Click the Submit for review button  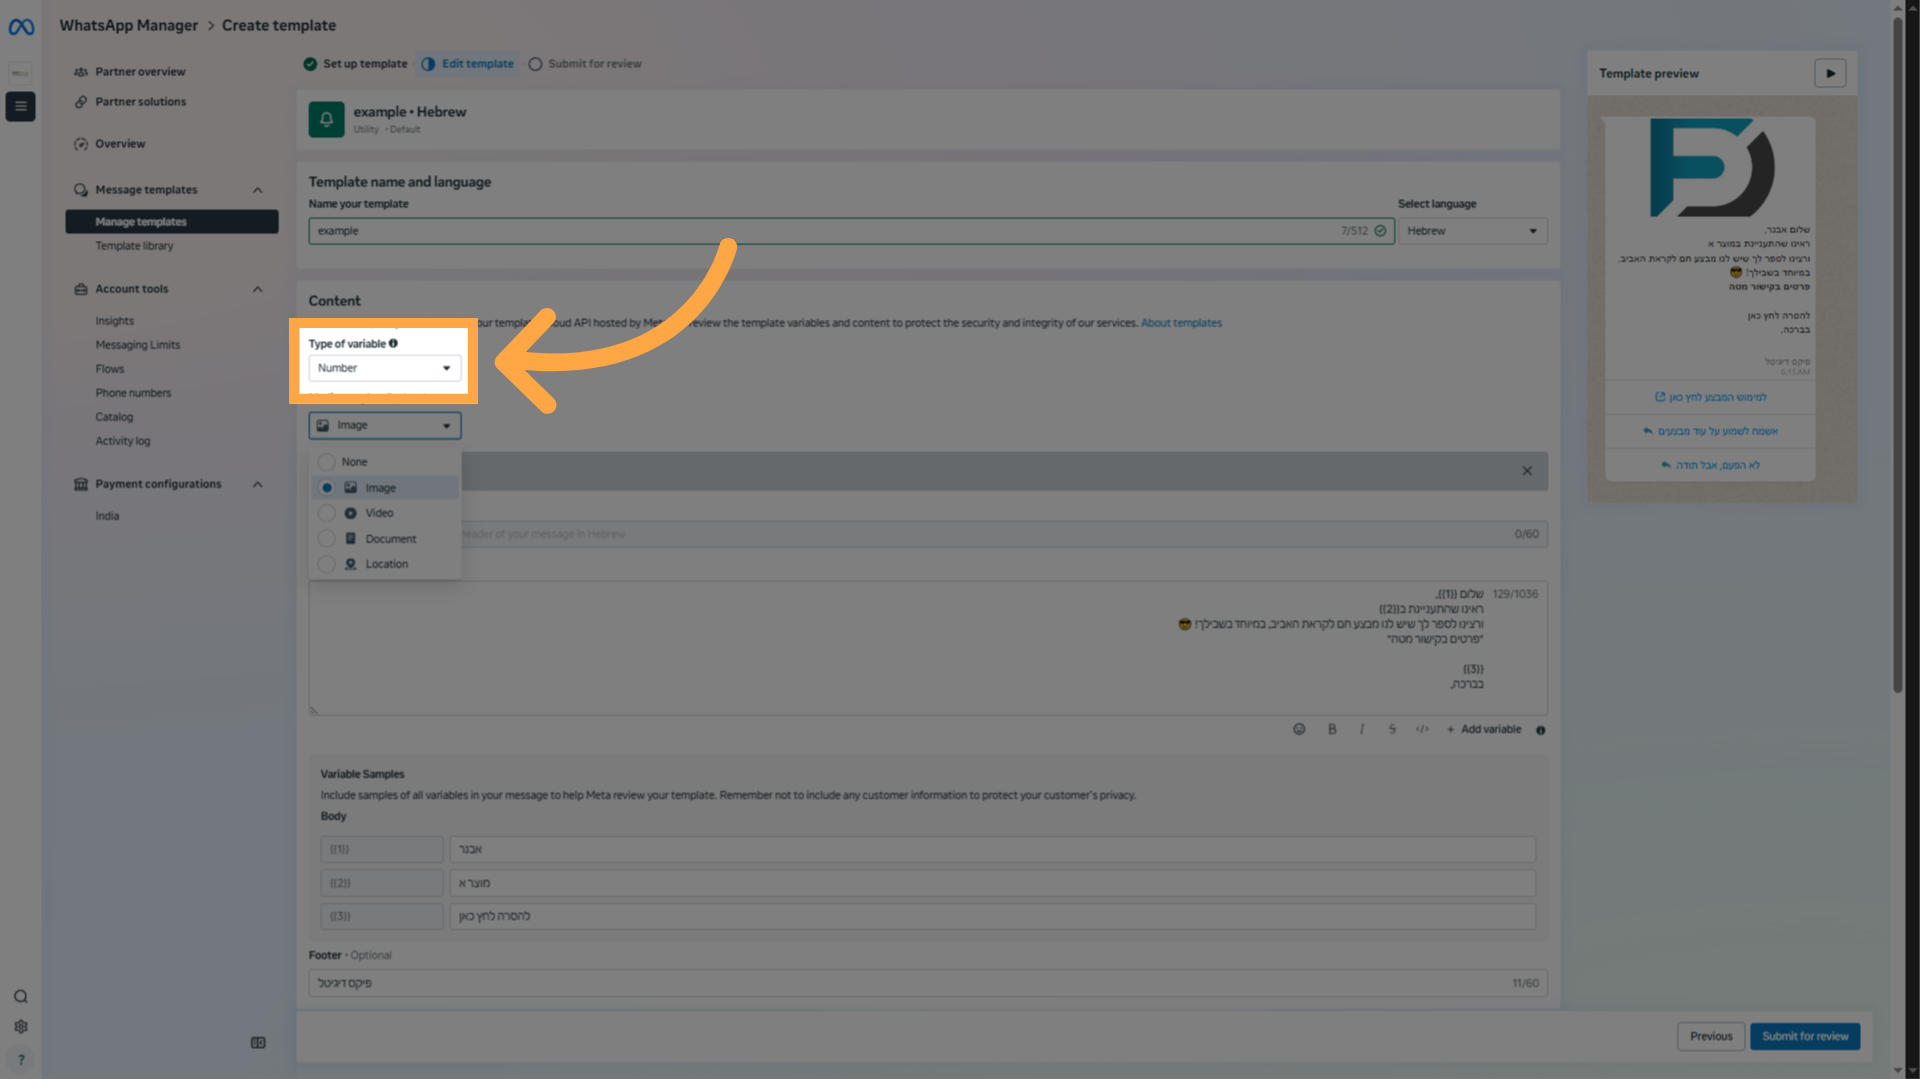(x=1805, y=1036)
